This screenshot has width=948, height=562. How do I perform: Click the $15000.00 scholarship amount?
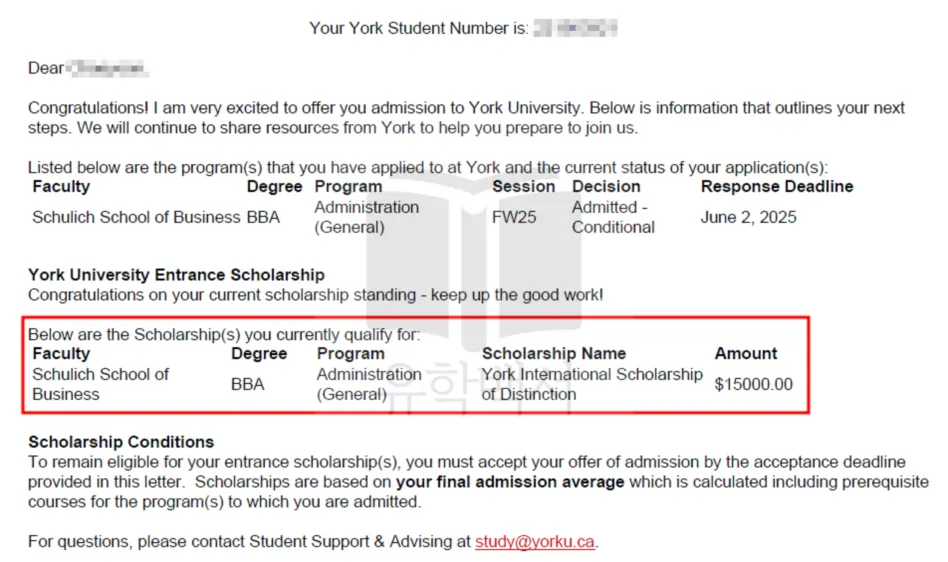tap(753, 384)
